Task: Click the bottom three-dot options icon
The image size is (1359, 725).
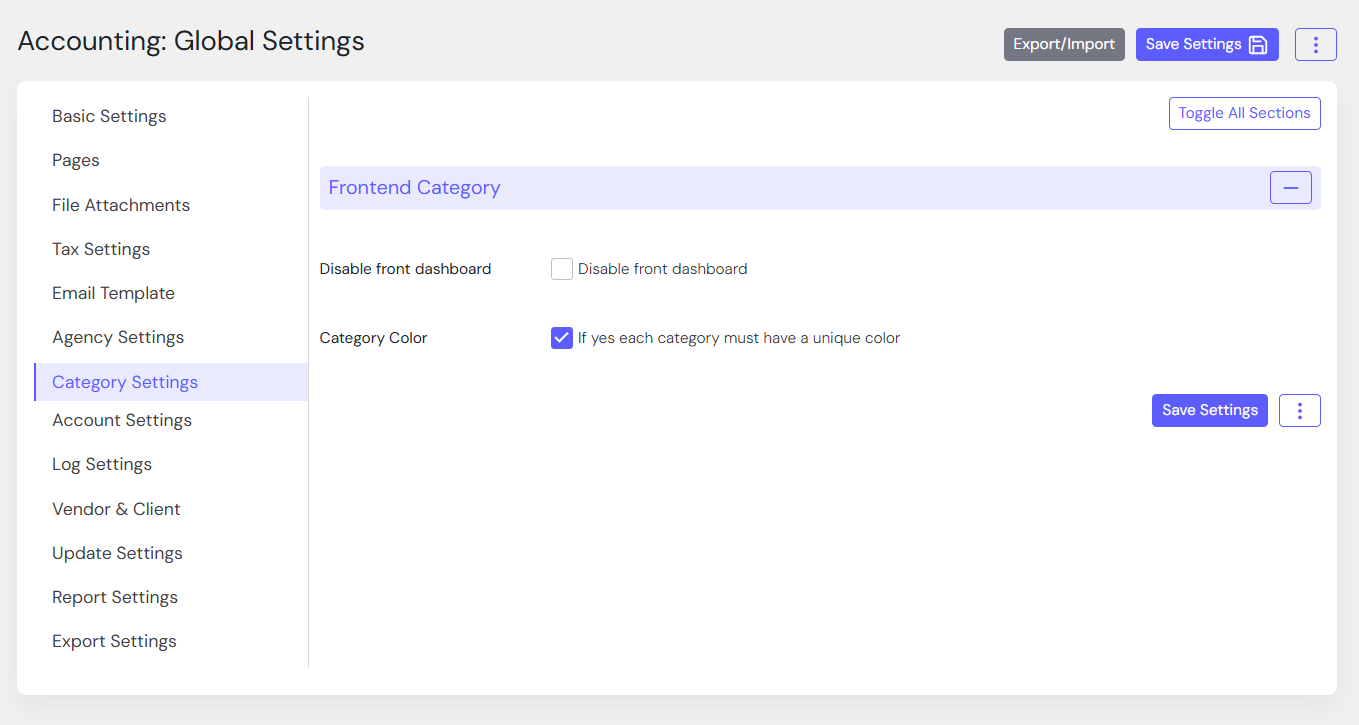Action: click(x=1299, y=410)
